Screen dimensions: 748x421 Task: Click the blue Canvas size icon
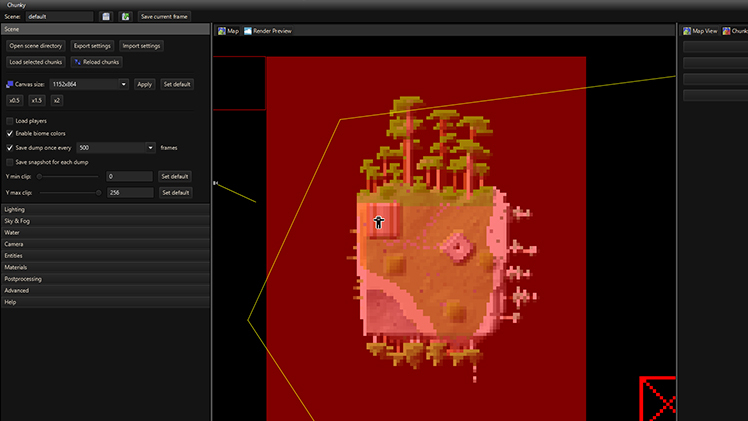(9, 84)
